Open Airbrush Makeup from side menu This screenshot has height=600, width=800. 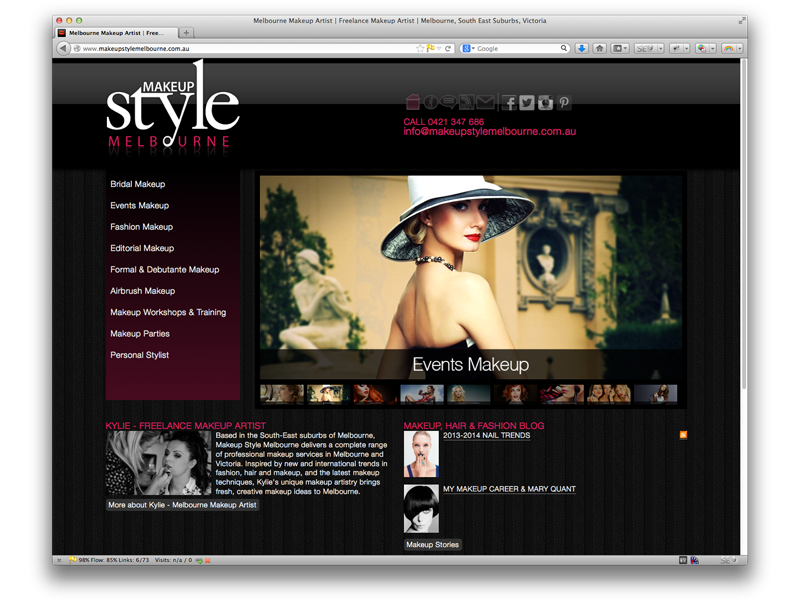click(142, 291)
